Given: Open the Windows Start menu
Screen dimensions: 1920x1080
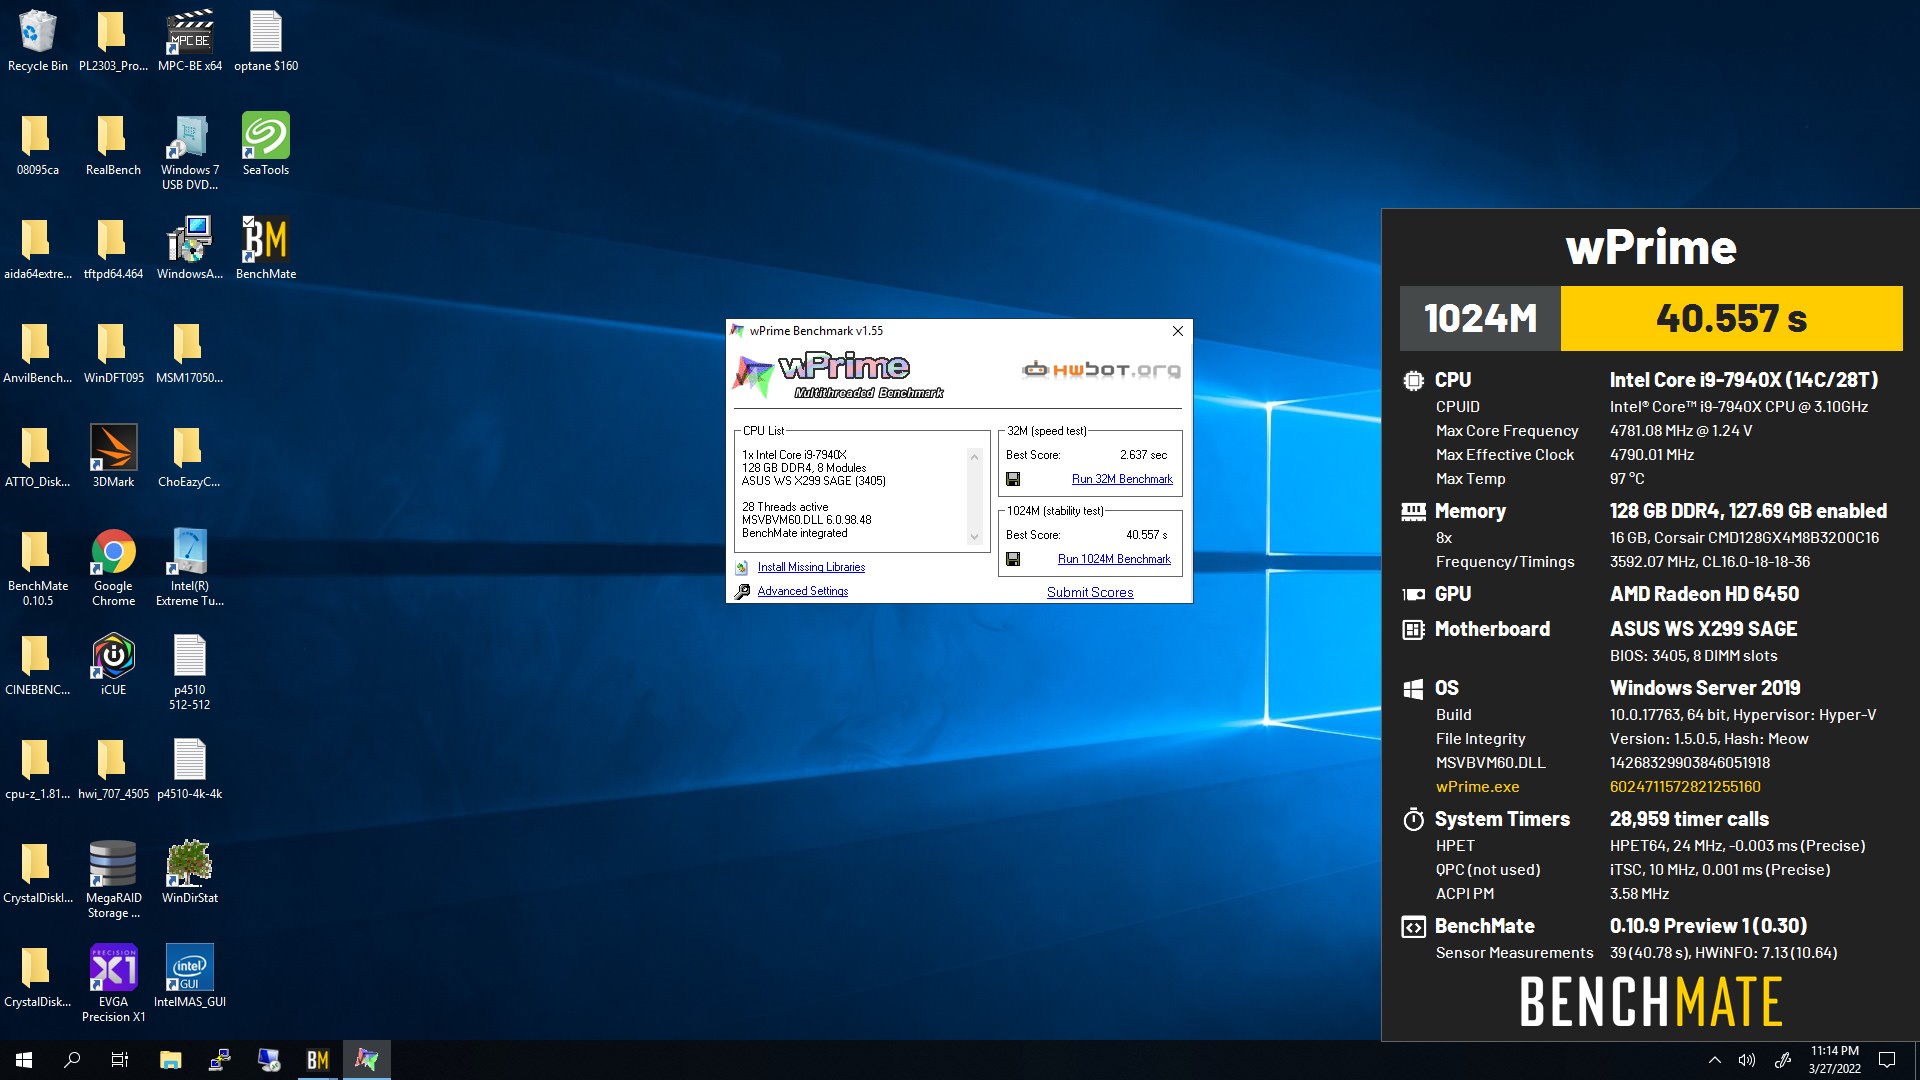Looking at the screenshot, I should (24, 1060).
